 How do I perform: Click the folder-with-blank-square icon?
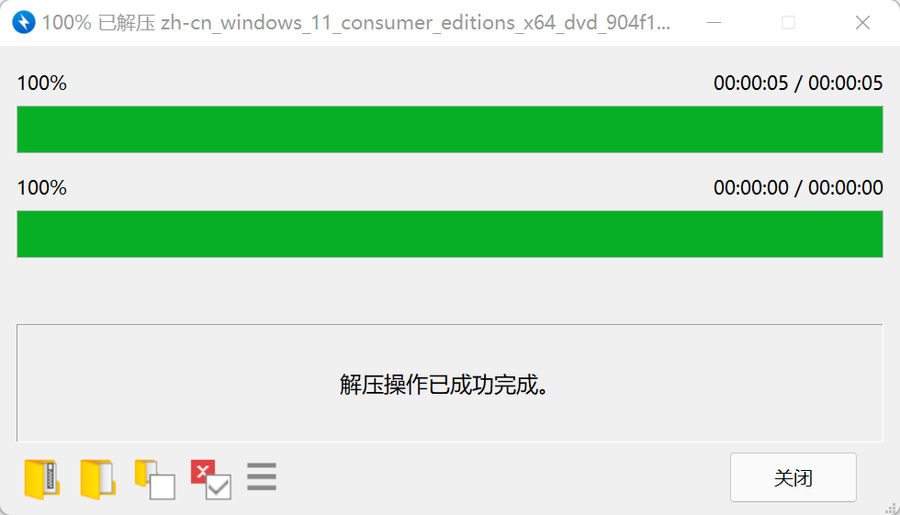point(155,479)
